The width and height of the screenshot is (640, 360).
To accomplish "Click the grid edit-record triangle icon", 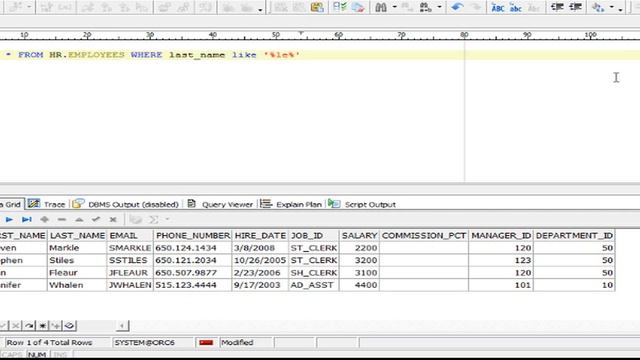I will click(79, 220).
